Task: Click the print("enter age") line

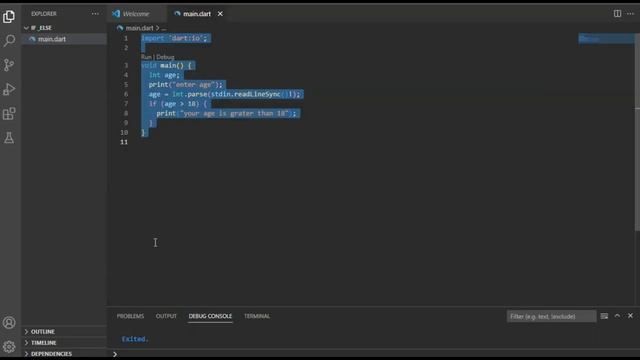Action: coord(186,85)
